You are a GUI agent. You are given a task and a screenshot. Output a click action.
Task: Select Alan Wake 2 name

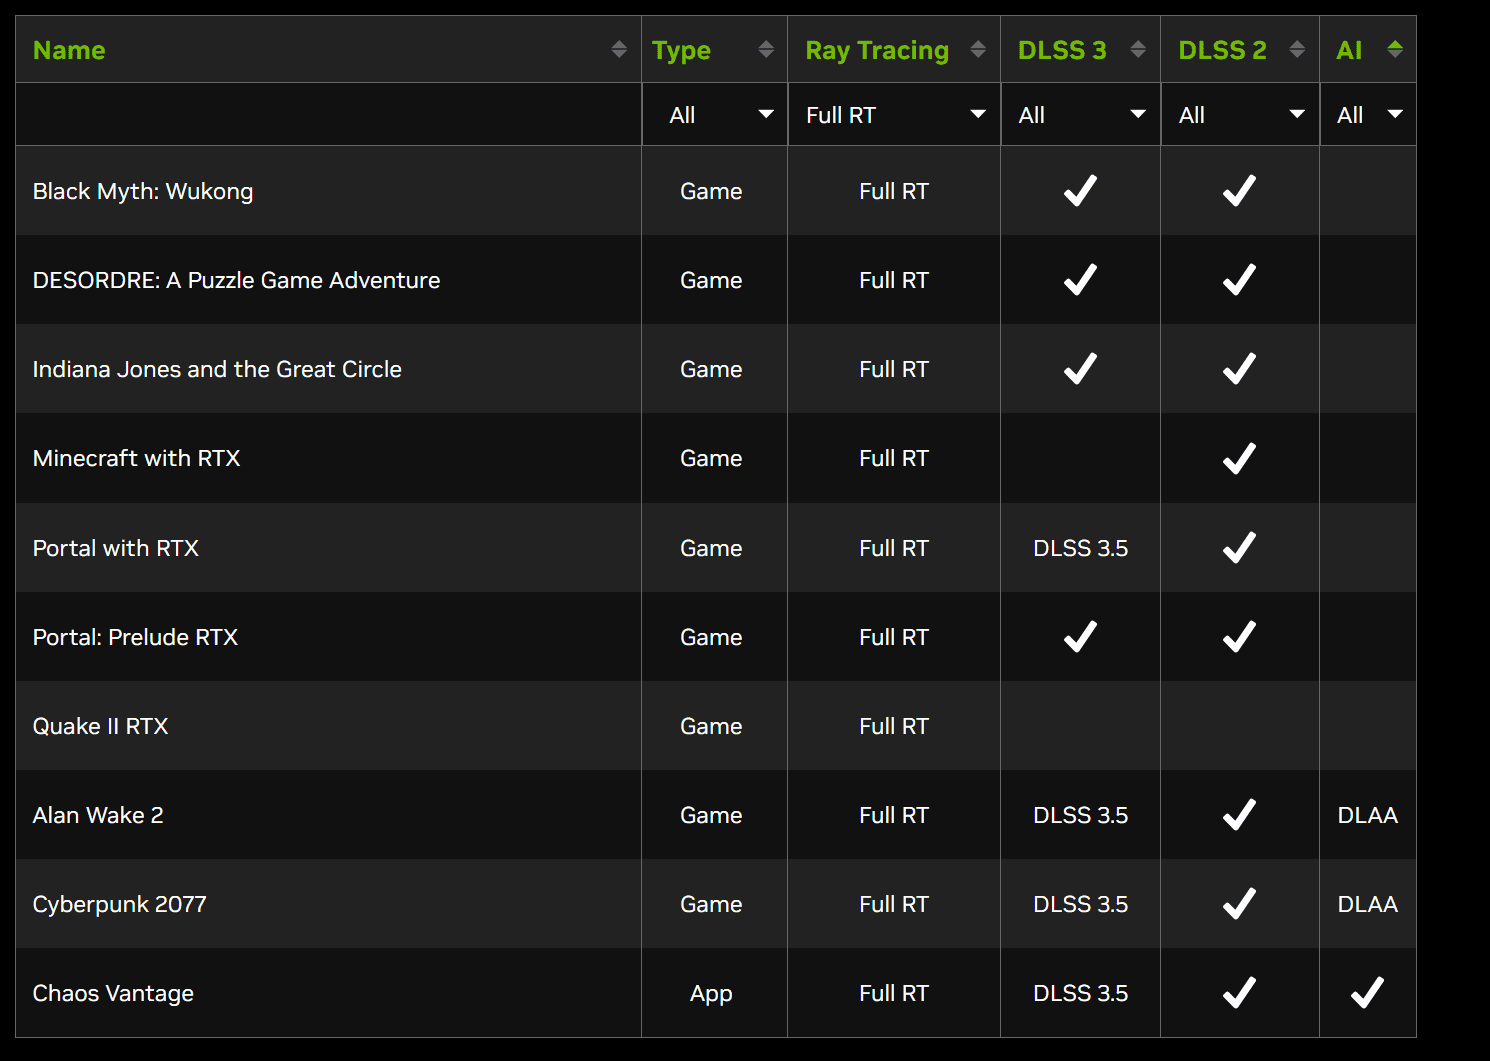point(98,815)
